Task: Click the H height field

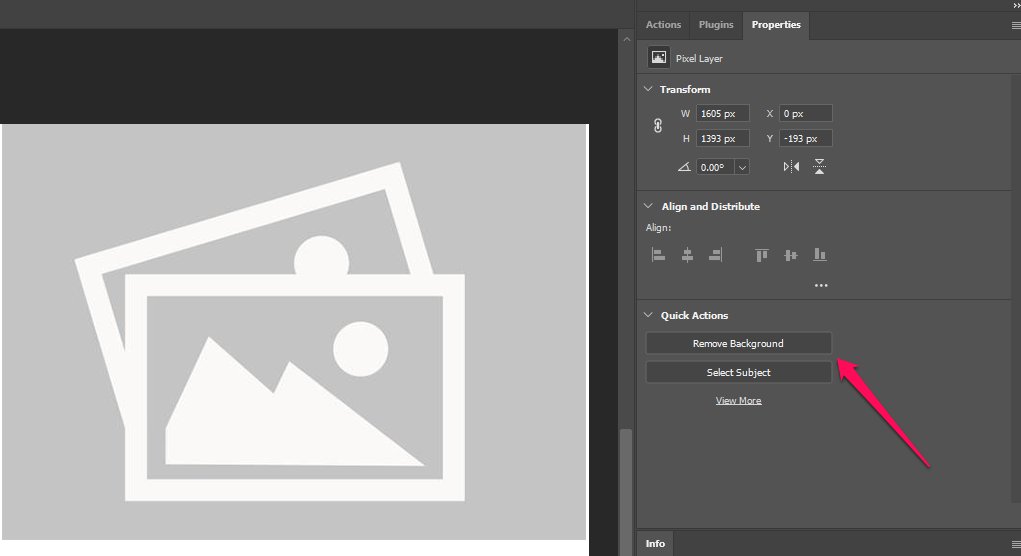Action: coord(722,138)
